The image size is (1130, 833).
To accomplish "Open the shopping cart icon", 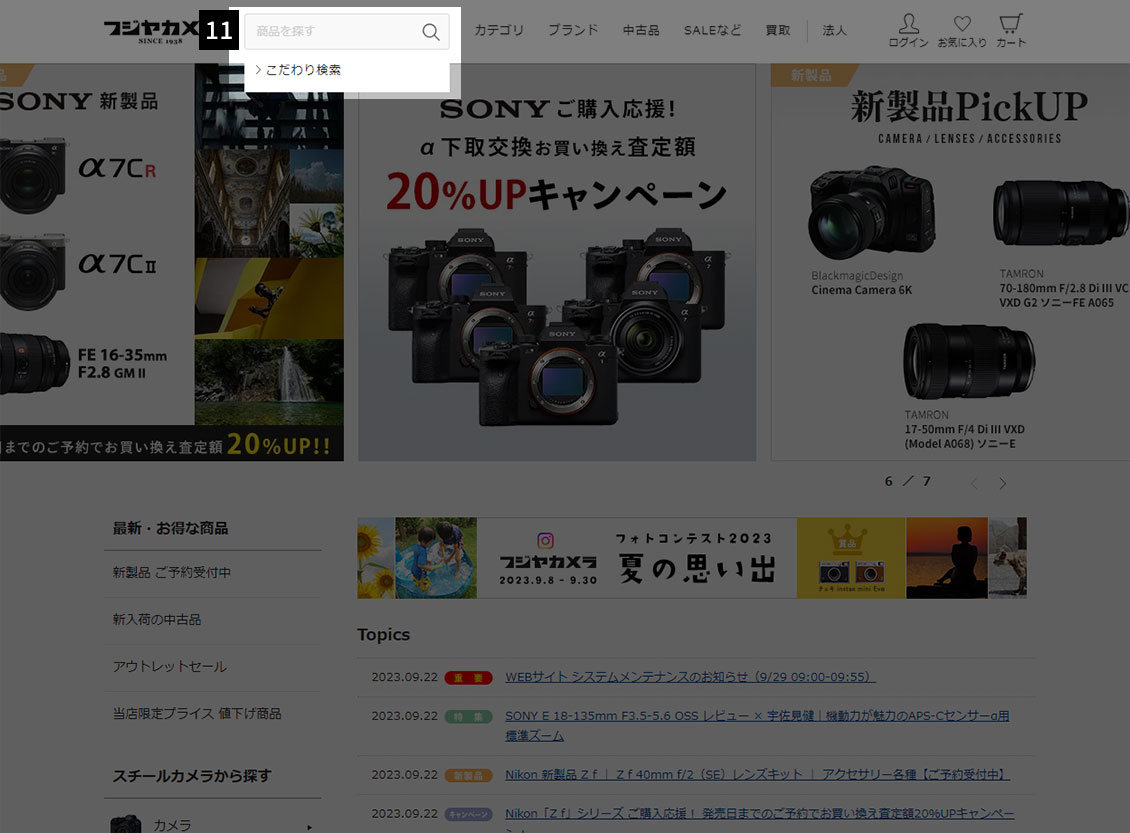I will tap(1010, 31).
